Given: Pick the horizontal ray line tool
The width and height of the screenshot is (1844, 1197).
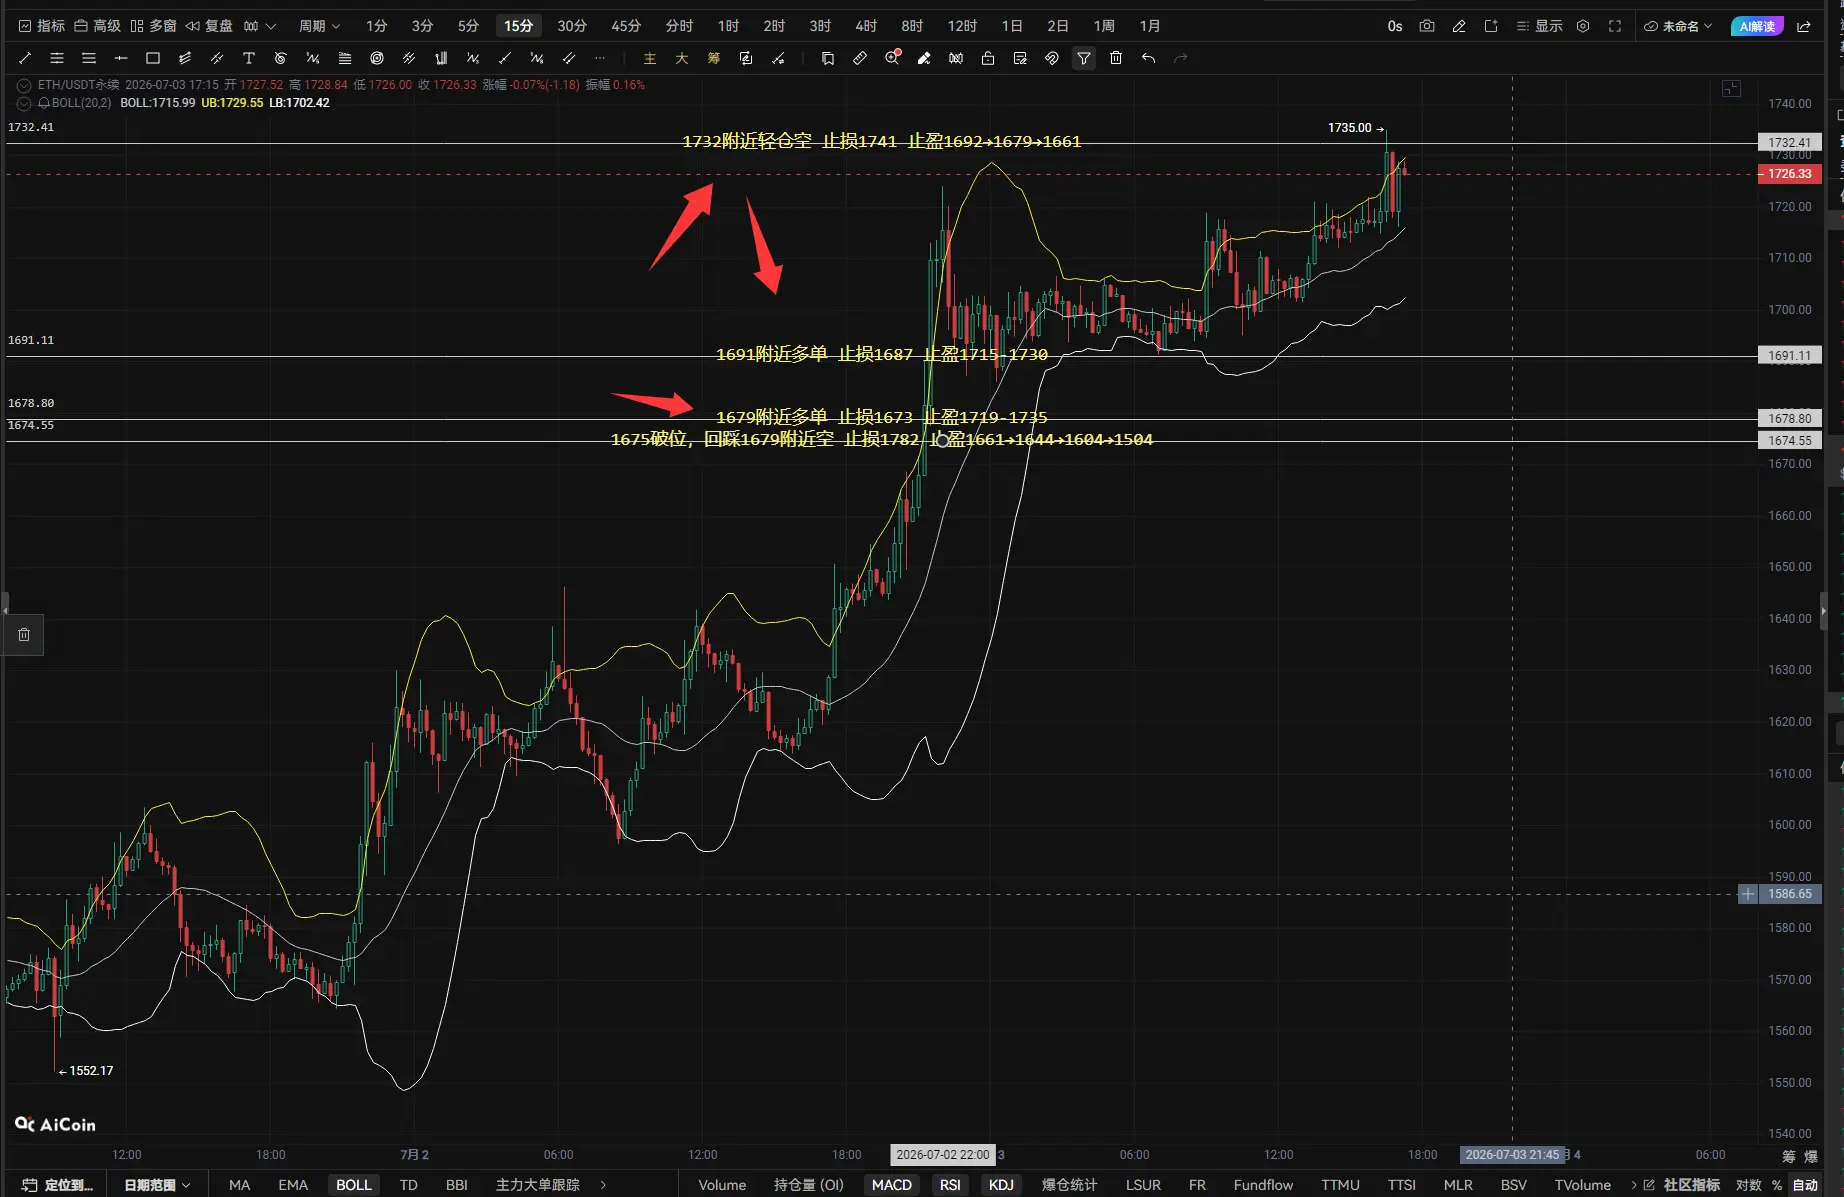Looking at the screenshot, I should tap(121, 58).
